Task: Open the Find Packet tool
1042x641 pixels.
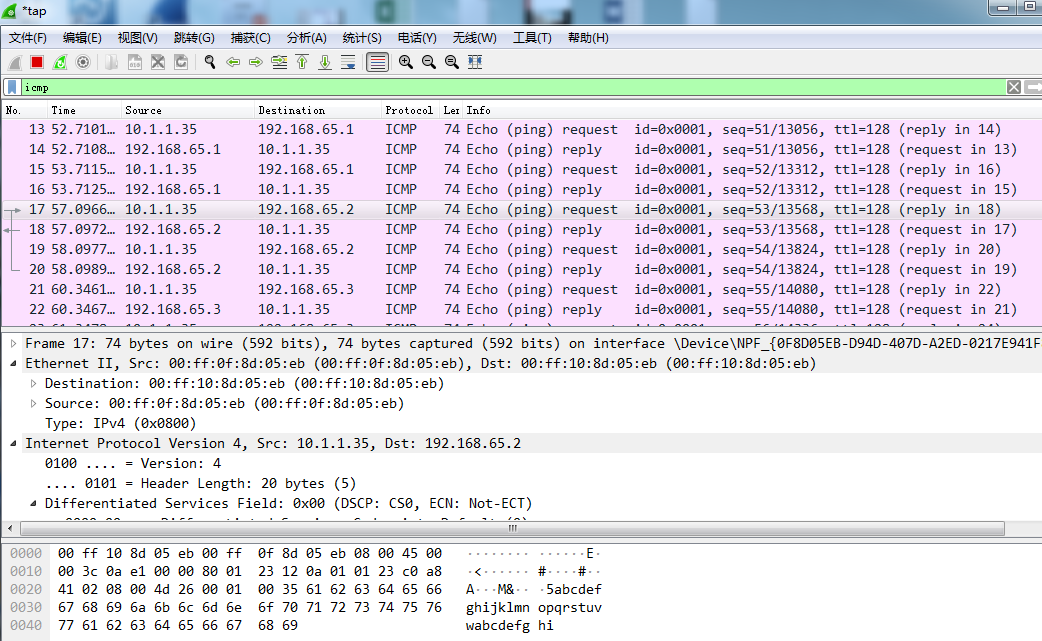Action: [209, 61]
